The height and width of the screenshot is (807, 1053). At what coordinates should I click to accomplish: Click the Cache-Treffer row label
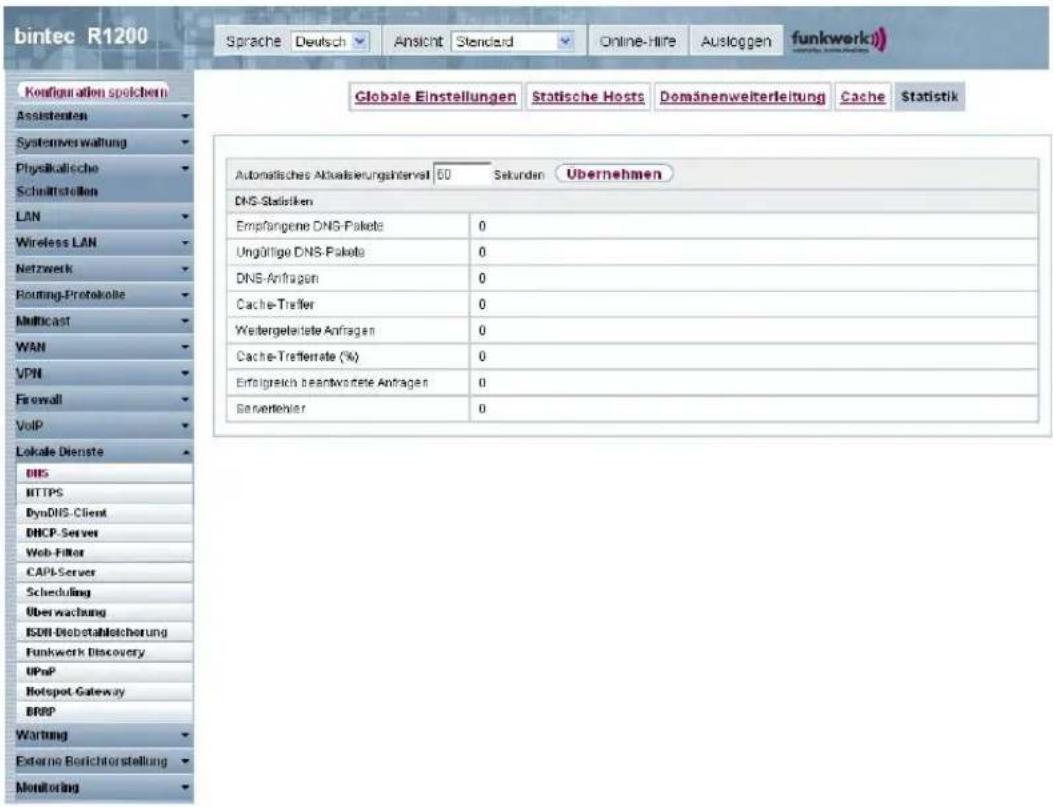(x=275, y=305)
